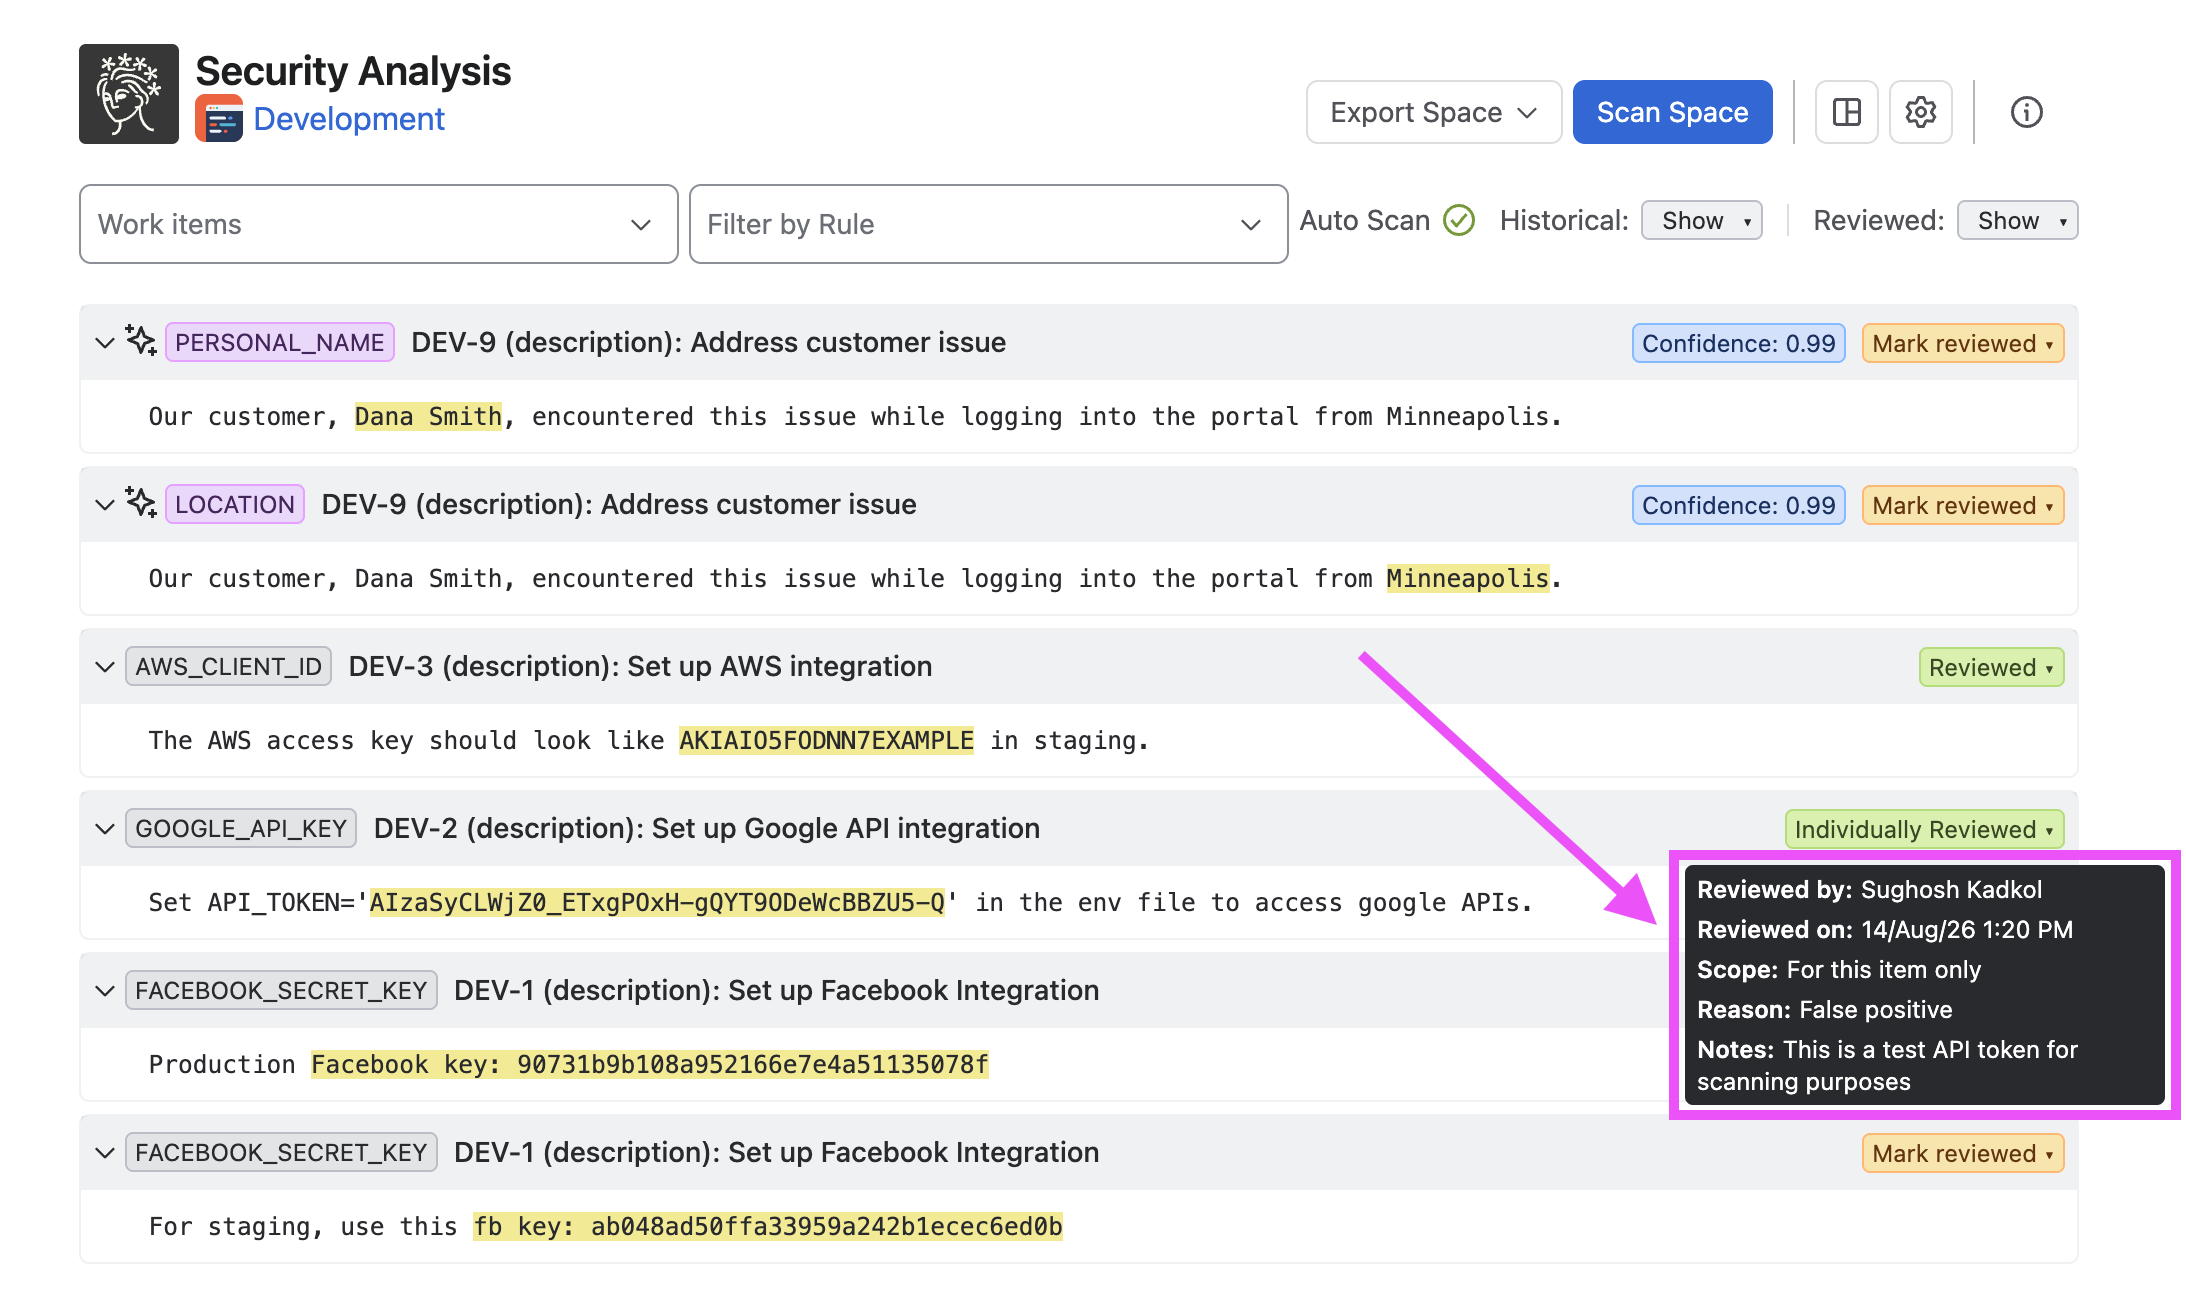Viewport: 2186px width, 1304px height.
Task: Click FACEBOOK_SECRET_KEY tag on staging row
Action: tap(281, 1153)
